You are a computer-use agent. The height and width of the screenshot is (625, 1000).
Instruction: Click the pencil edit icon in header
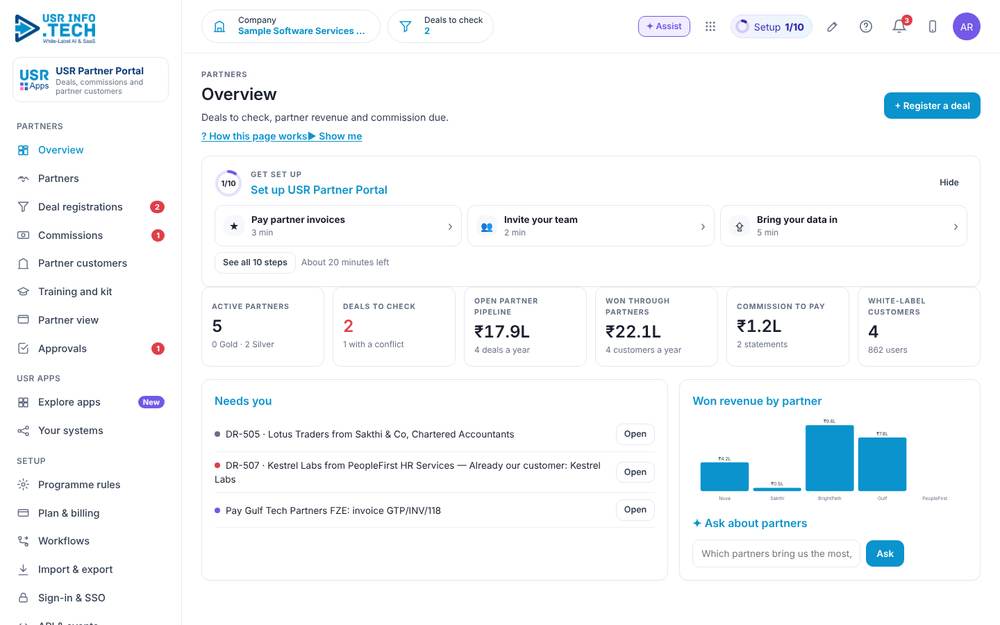(832, 26)
